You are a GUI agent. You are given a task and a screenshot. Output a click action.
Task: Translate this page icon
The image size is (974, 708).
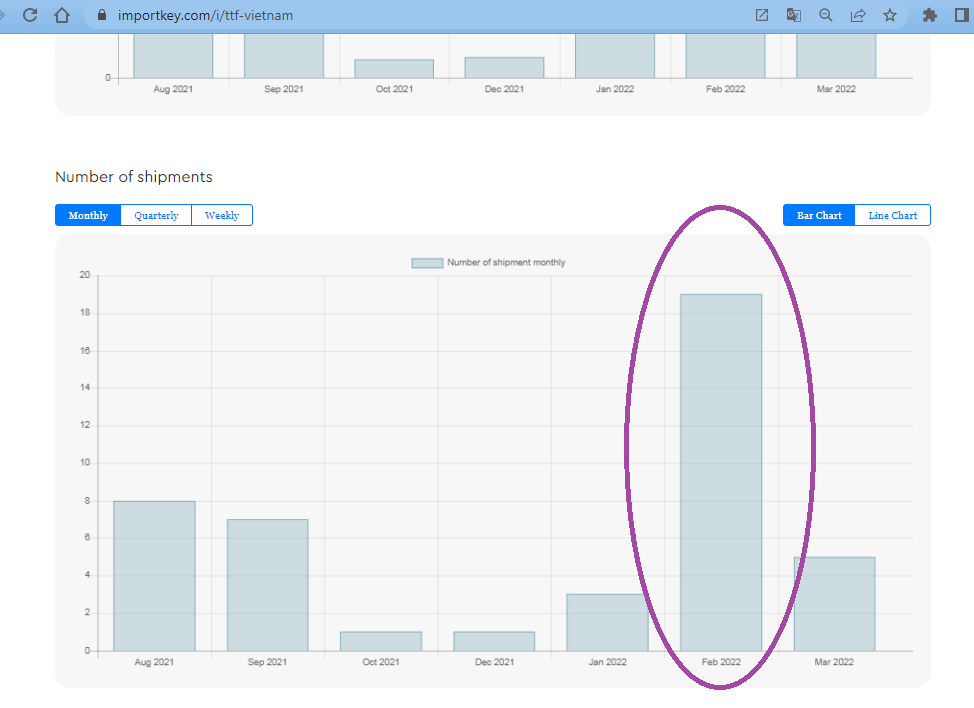coord(794,15)
